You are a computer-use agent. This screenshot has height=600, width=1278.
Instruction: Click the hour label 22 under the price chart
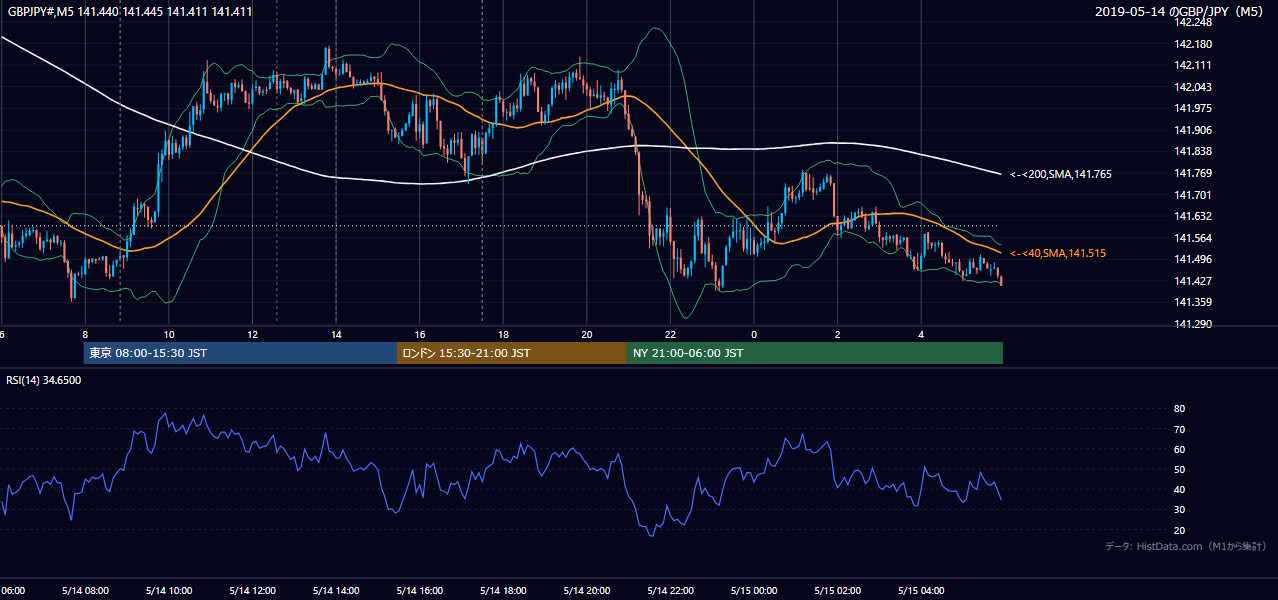pyautogui.click(x=671, y=334)
